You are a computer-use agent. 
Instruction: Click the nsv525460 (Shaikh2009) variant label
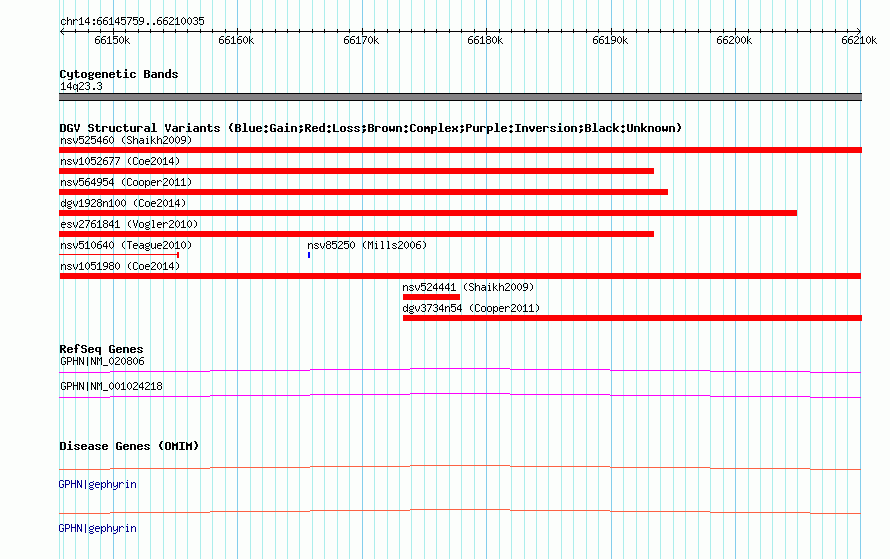[126, 140]
